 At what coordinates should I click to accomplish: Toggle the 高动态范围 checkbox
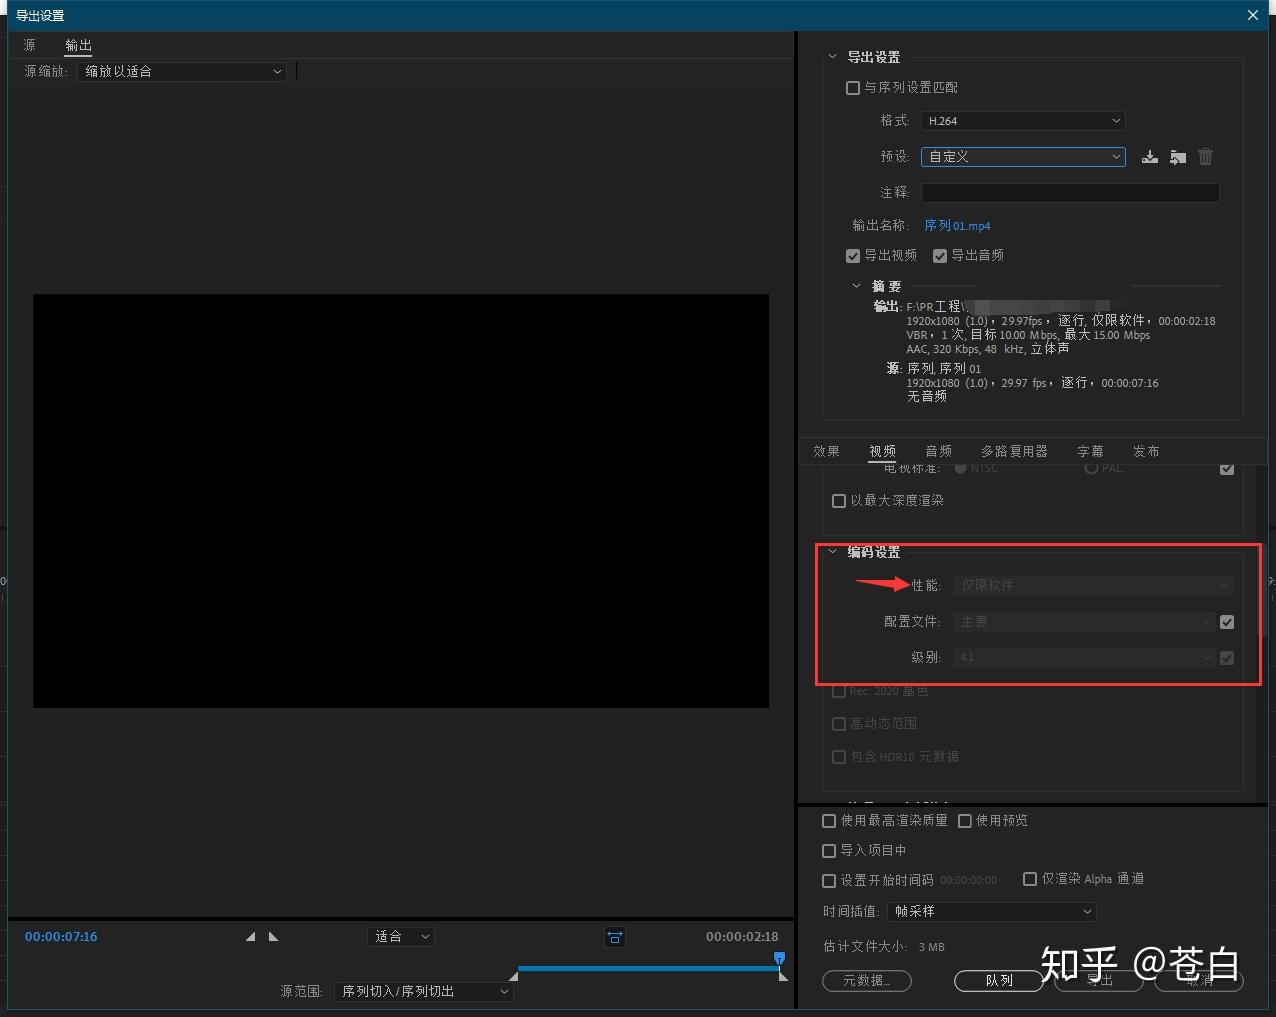click(839, 724)
